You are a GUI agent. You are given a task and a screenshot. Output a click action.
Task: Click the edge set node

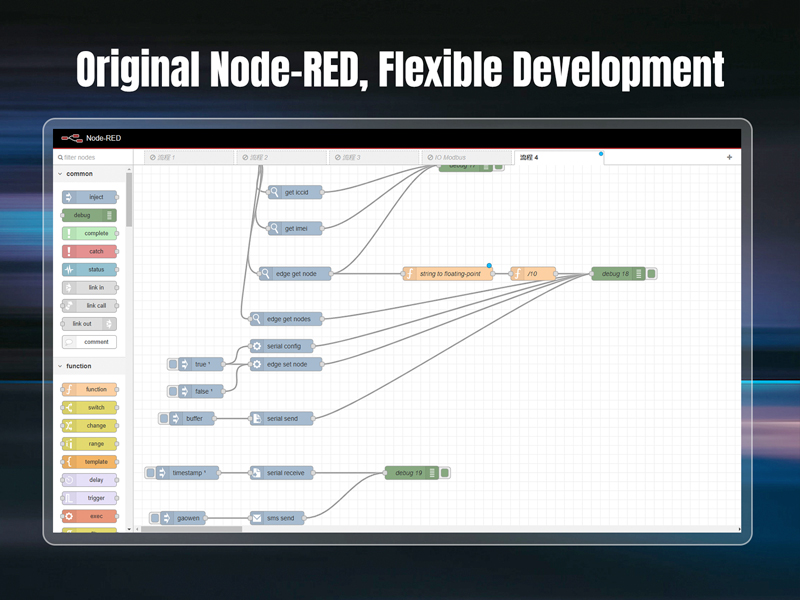pos(286,364)
